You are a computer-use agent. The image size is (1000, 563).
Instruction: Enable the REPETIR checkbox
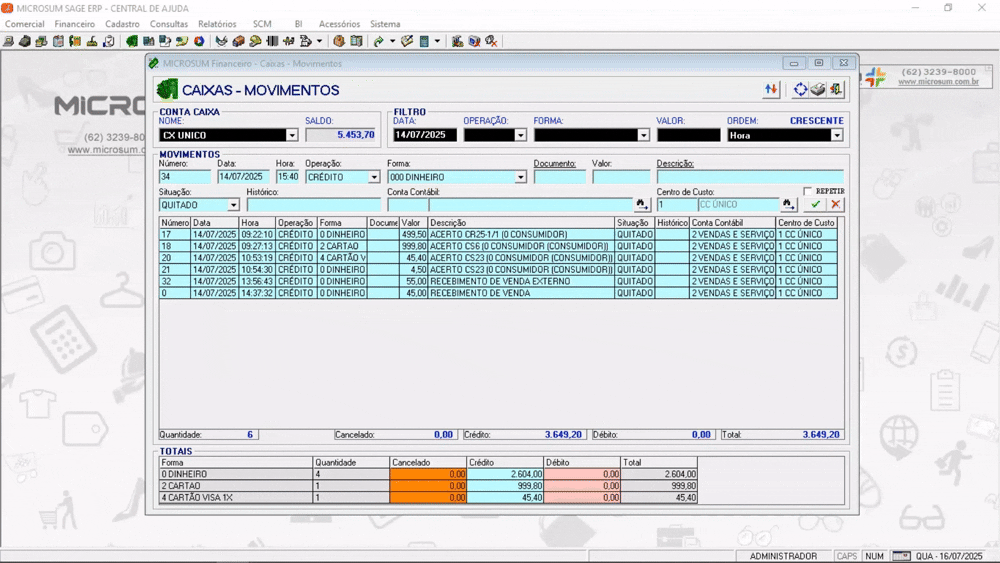pyautogui.click(x=808, y=191)
